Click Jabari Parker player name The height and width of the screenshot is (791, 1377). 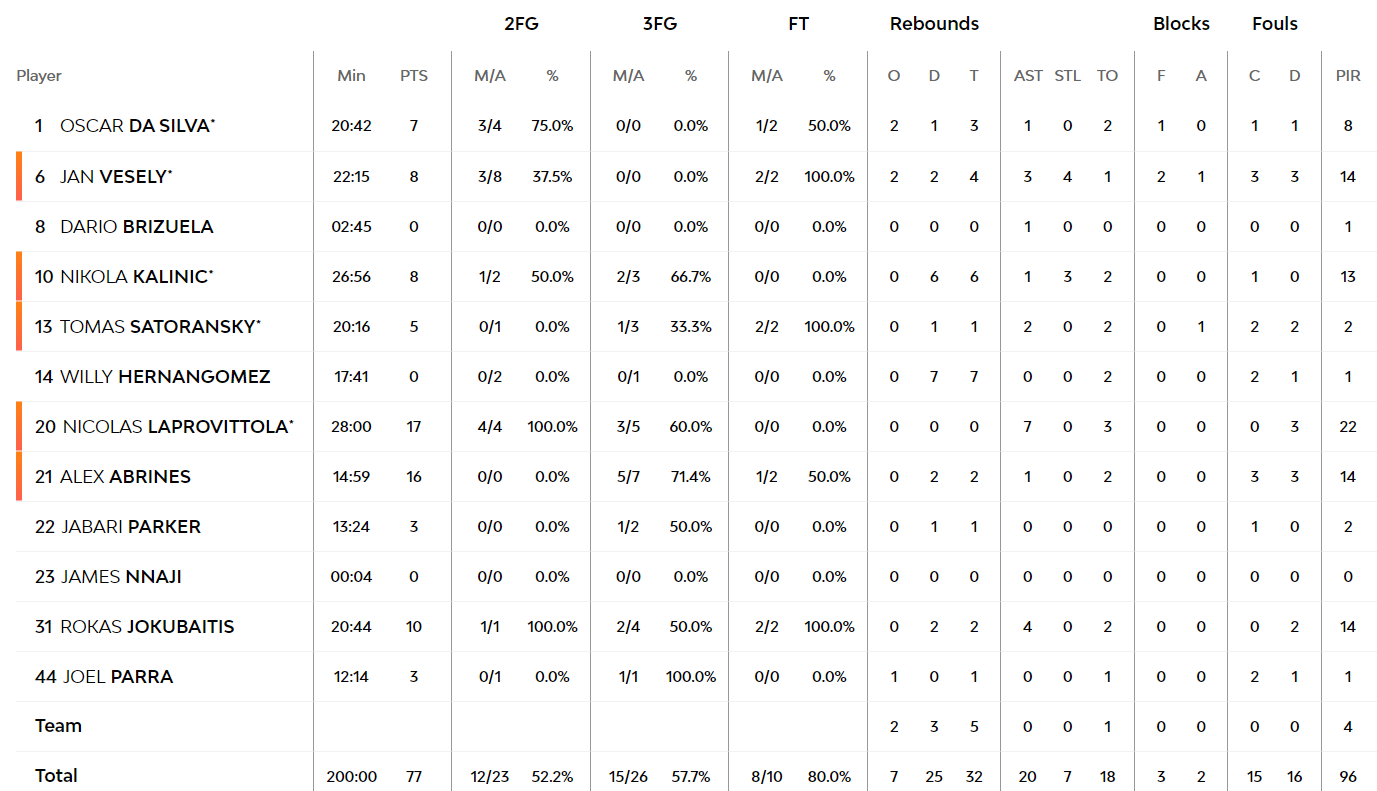coord(131,526)
